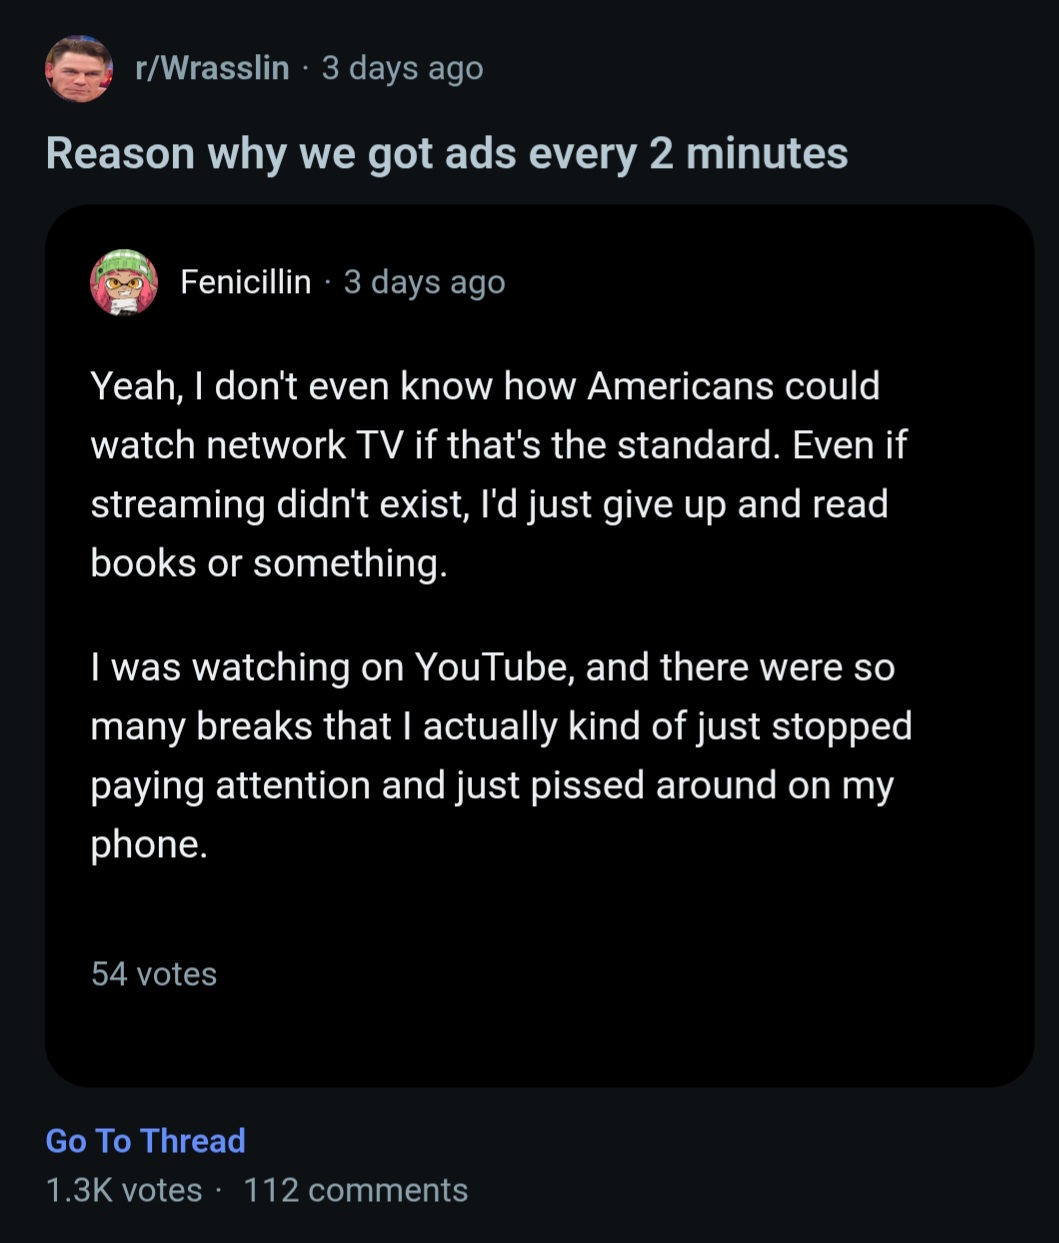
Task: Visit the Fenicillin username profile
Action: click(x=245, y=282)
